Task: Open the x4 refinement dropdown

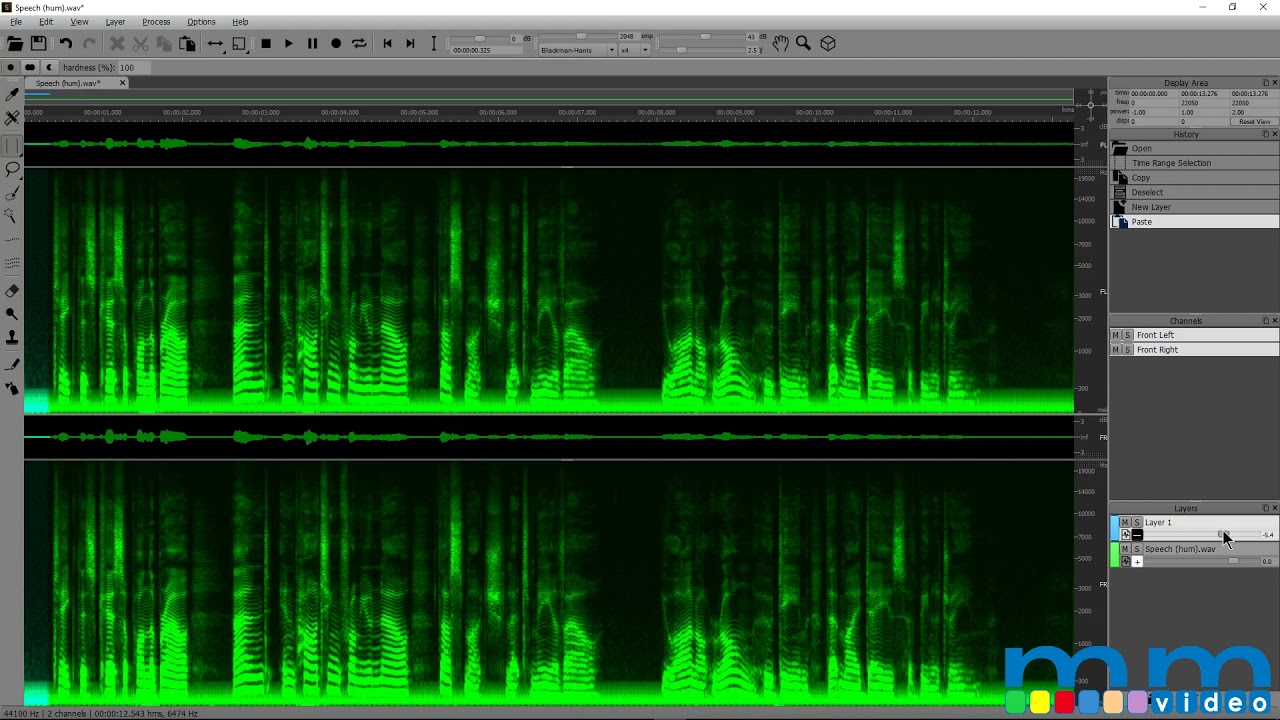Action: tap(634, 50)
